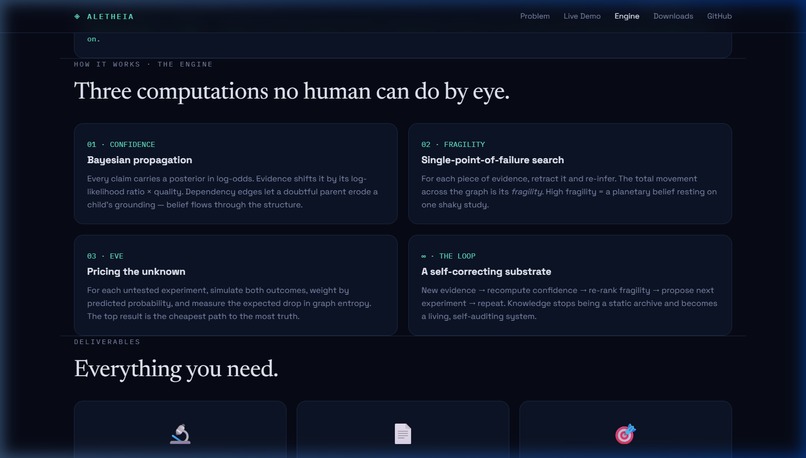Screen dimensions: 806x458
Task: Open the Live Demo nav item
Action: 582,16
